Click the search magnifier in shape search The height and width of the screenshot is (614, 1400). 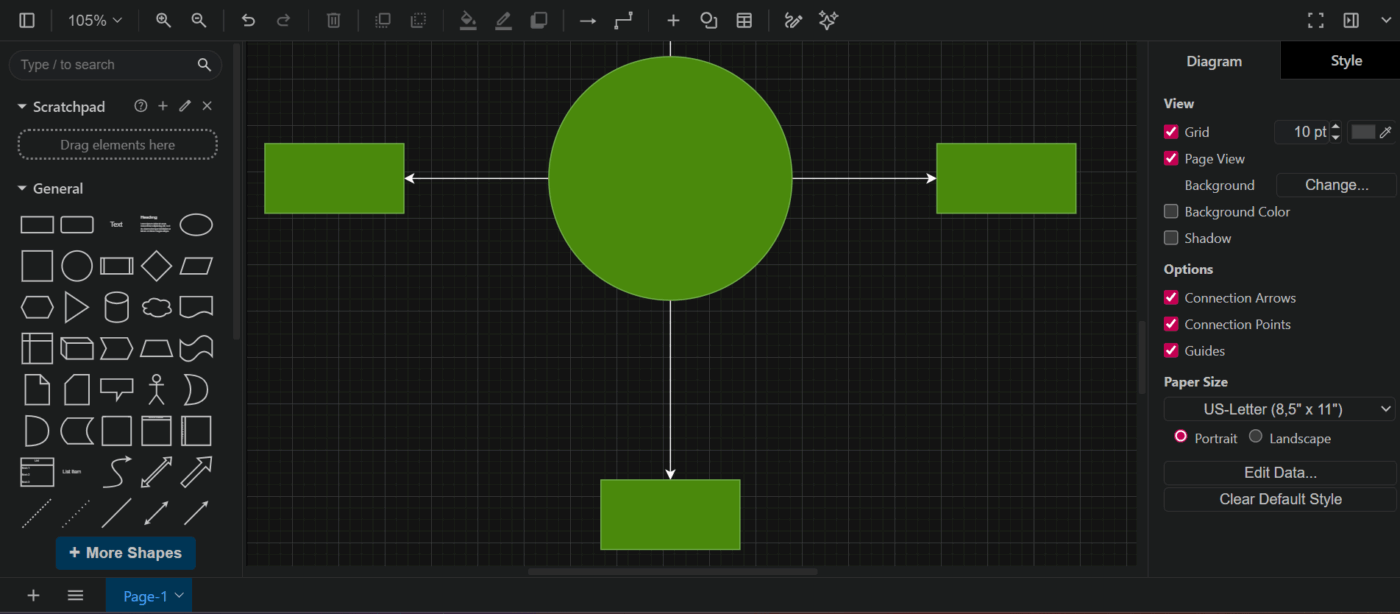(x=204, y=65)
